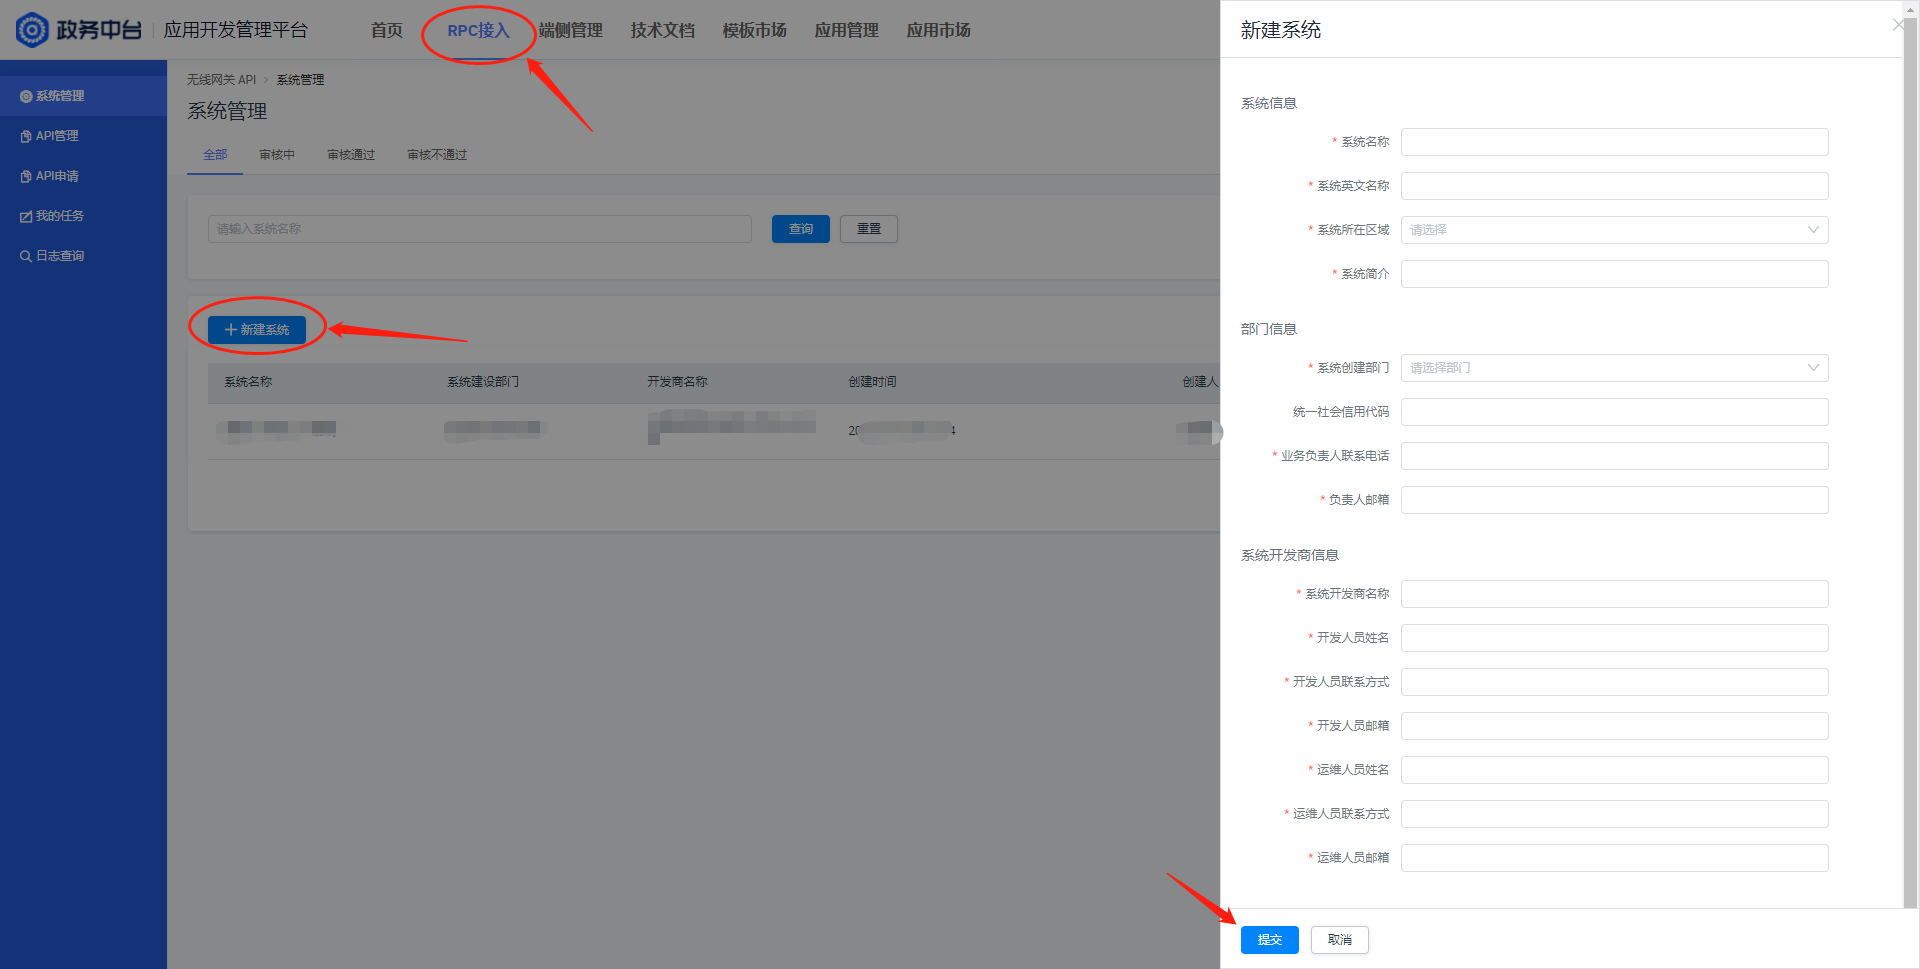Screen dimensions: 1920x969
Task: Open 应用管理 menu item
Action: click(x=846, y=30)
